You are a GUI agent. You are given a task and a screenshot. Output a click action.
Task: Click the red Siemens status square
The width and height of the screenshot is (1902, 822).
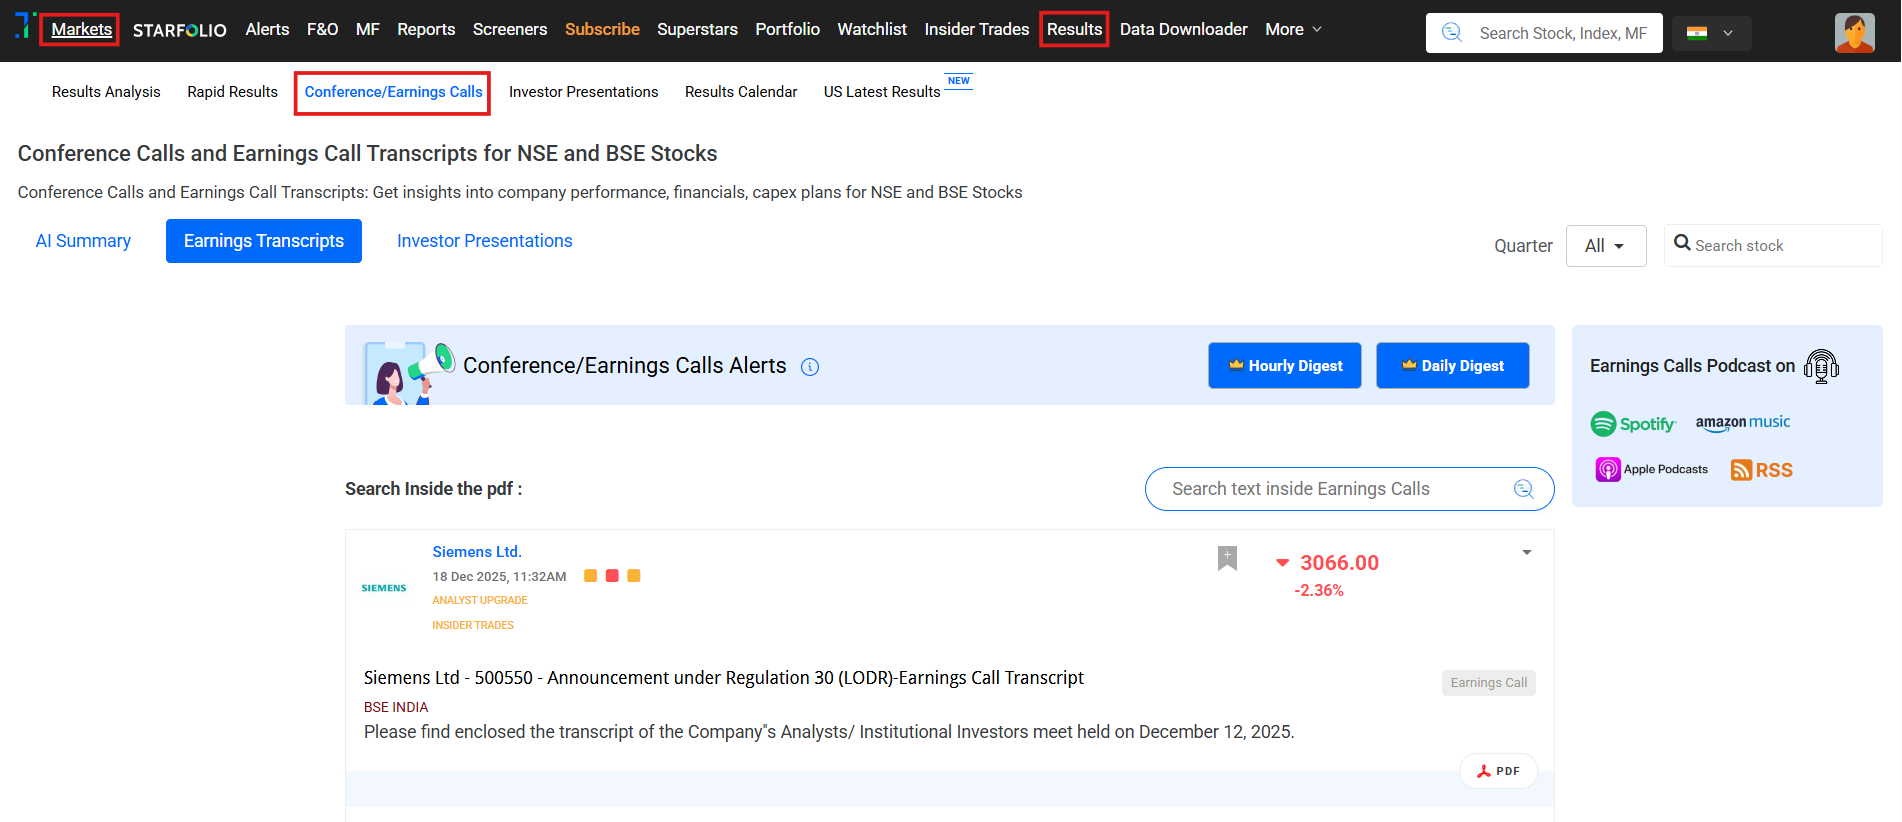(612, 576)
